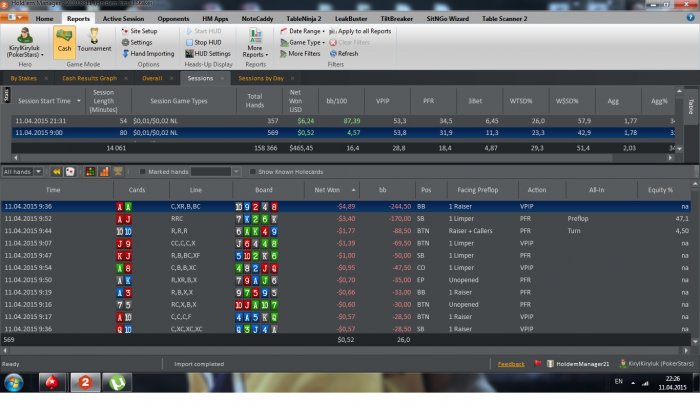Open the SitNGo Wizard ribbon tab
This screenshot has height=409, width=700.
pos(447,19)
